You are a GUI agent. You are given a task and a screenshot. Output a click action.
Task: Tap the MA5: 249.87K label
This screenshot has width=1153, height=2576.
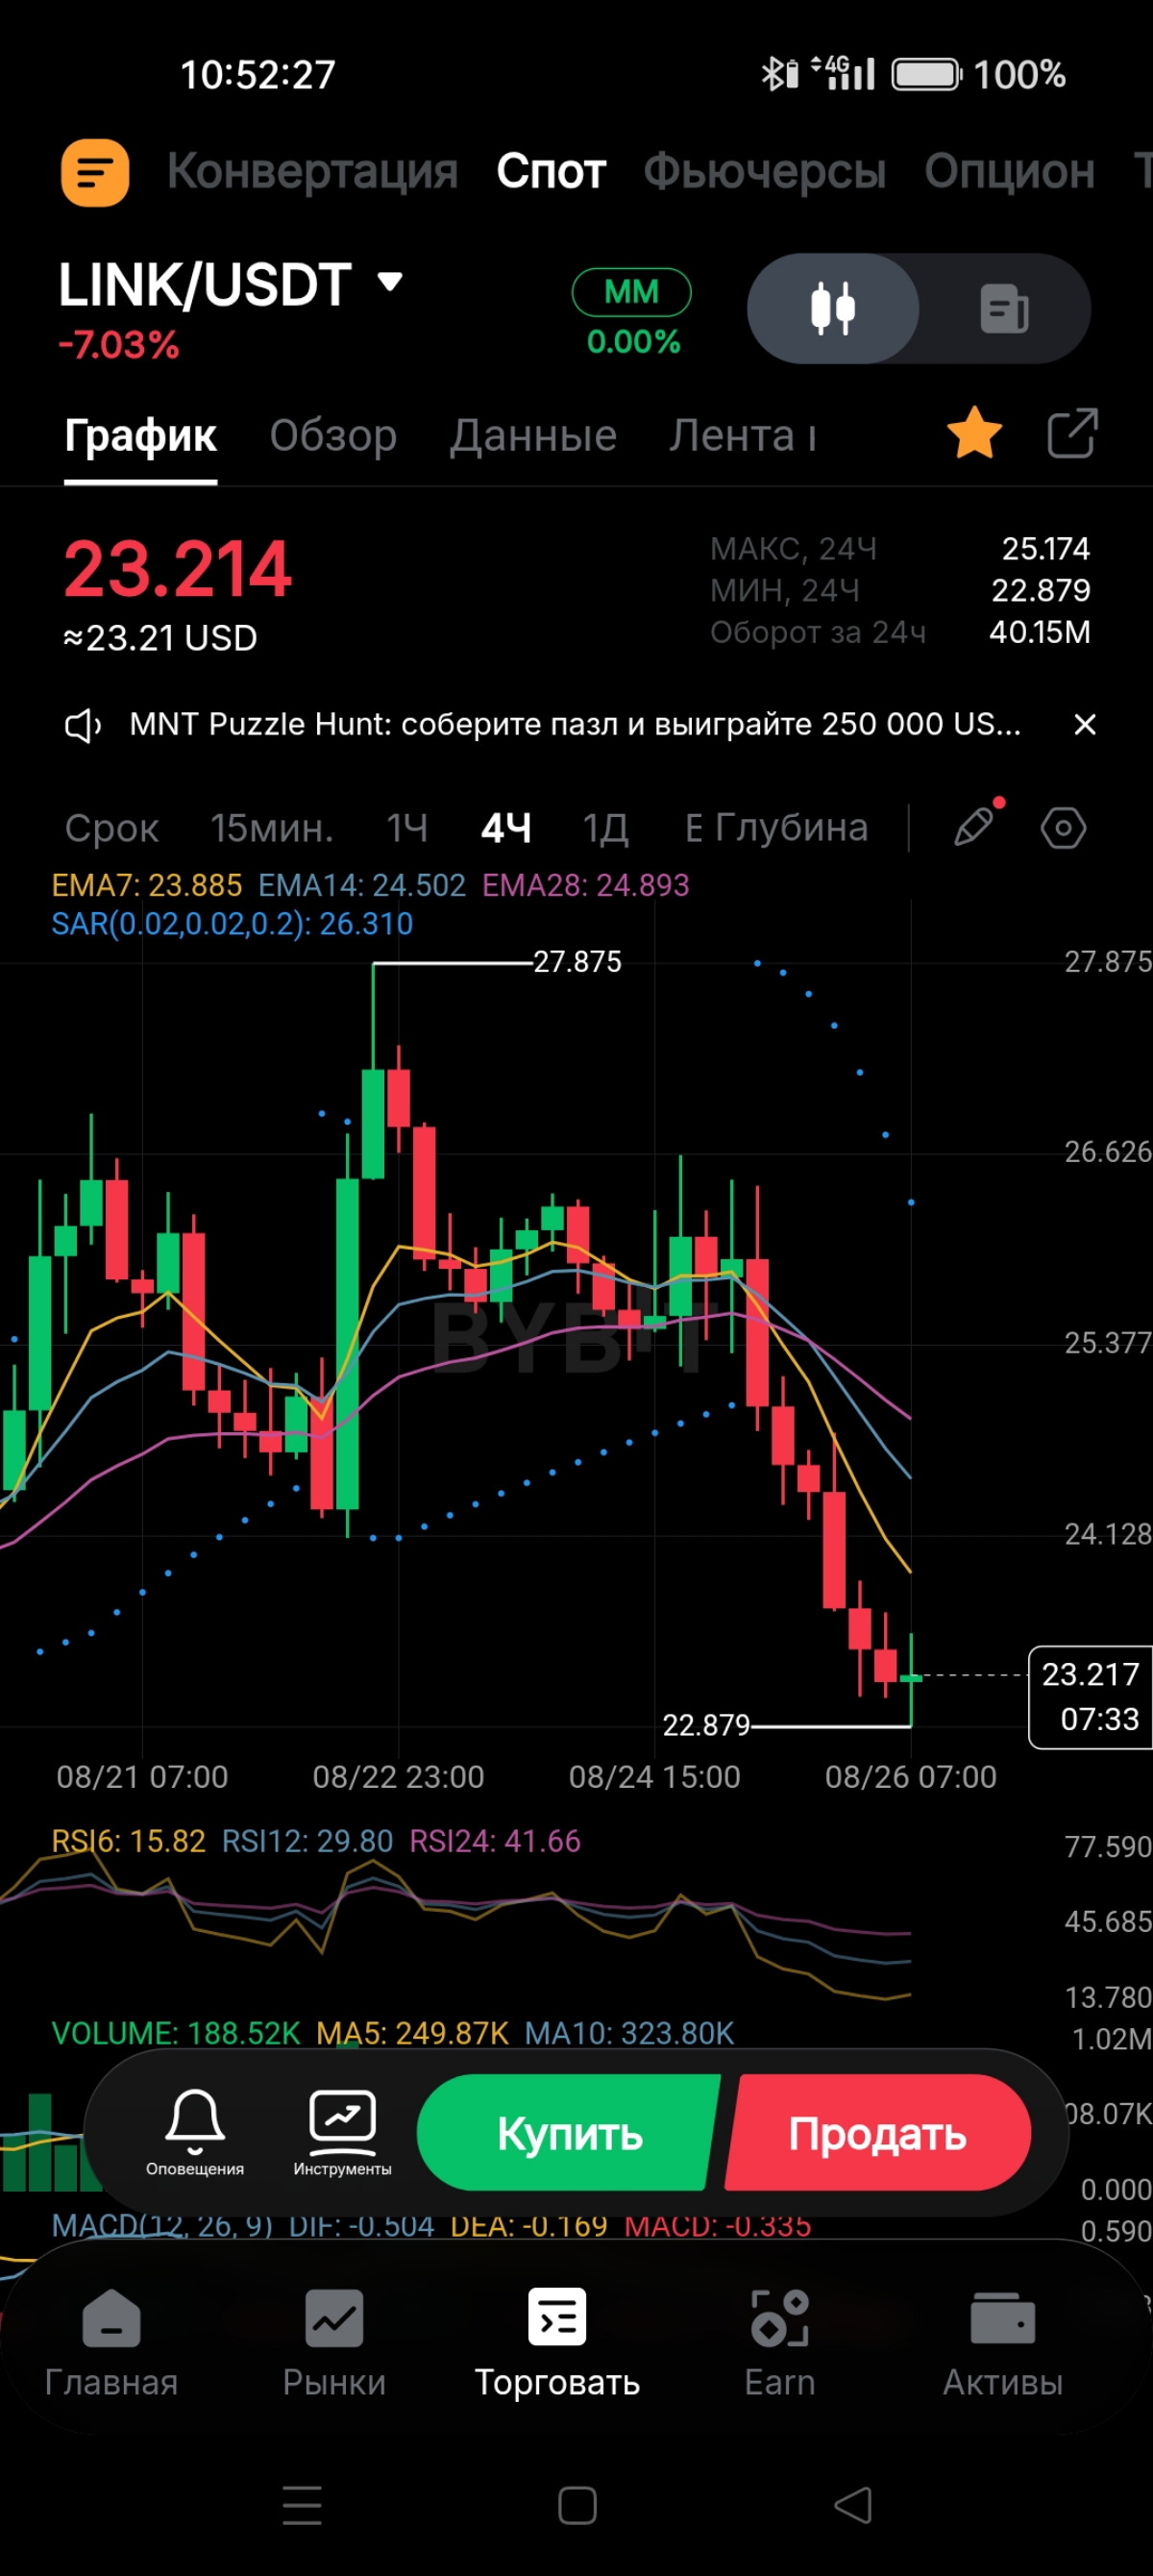[412, 2033]
